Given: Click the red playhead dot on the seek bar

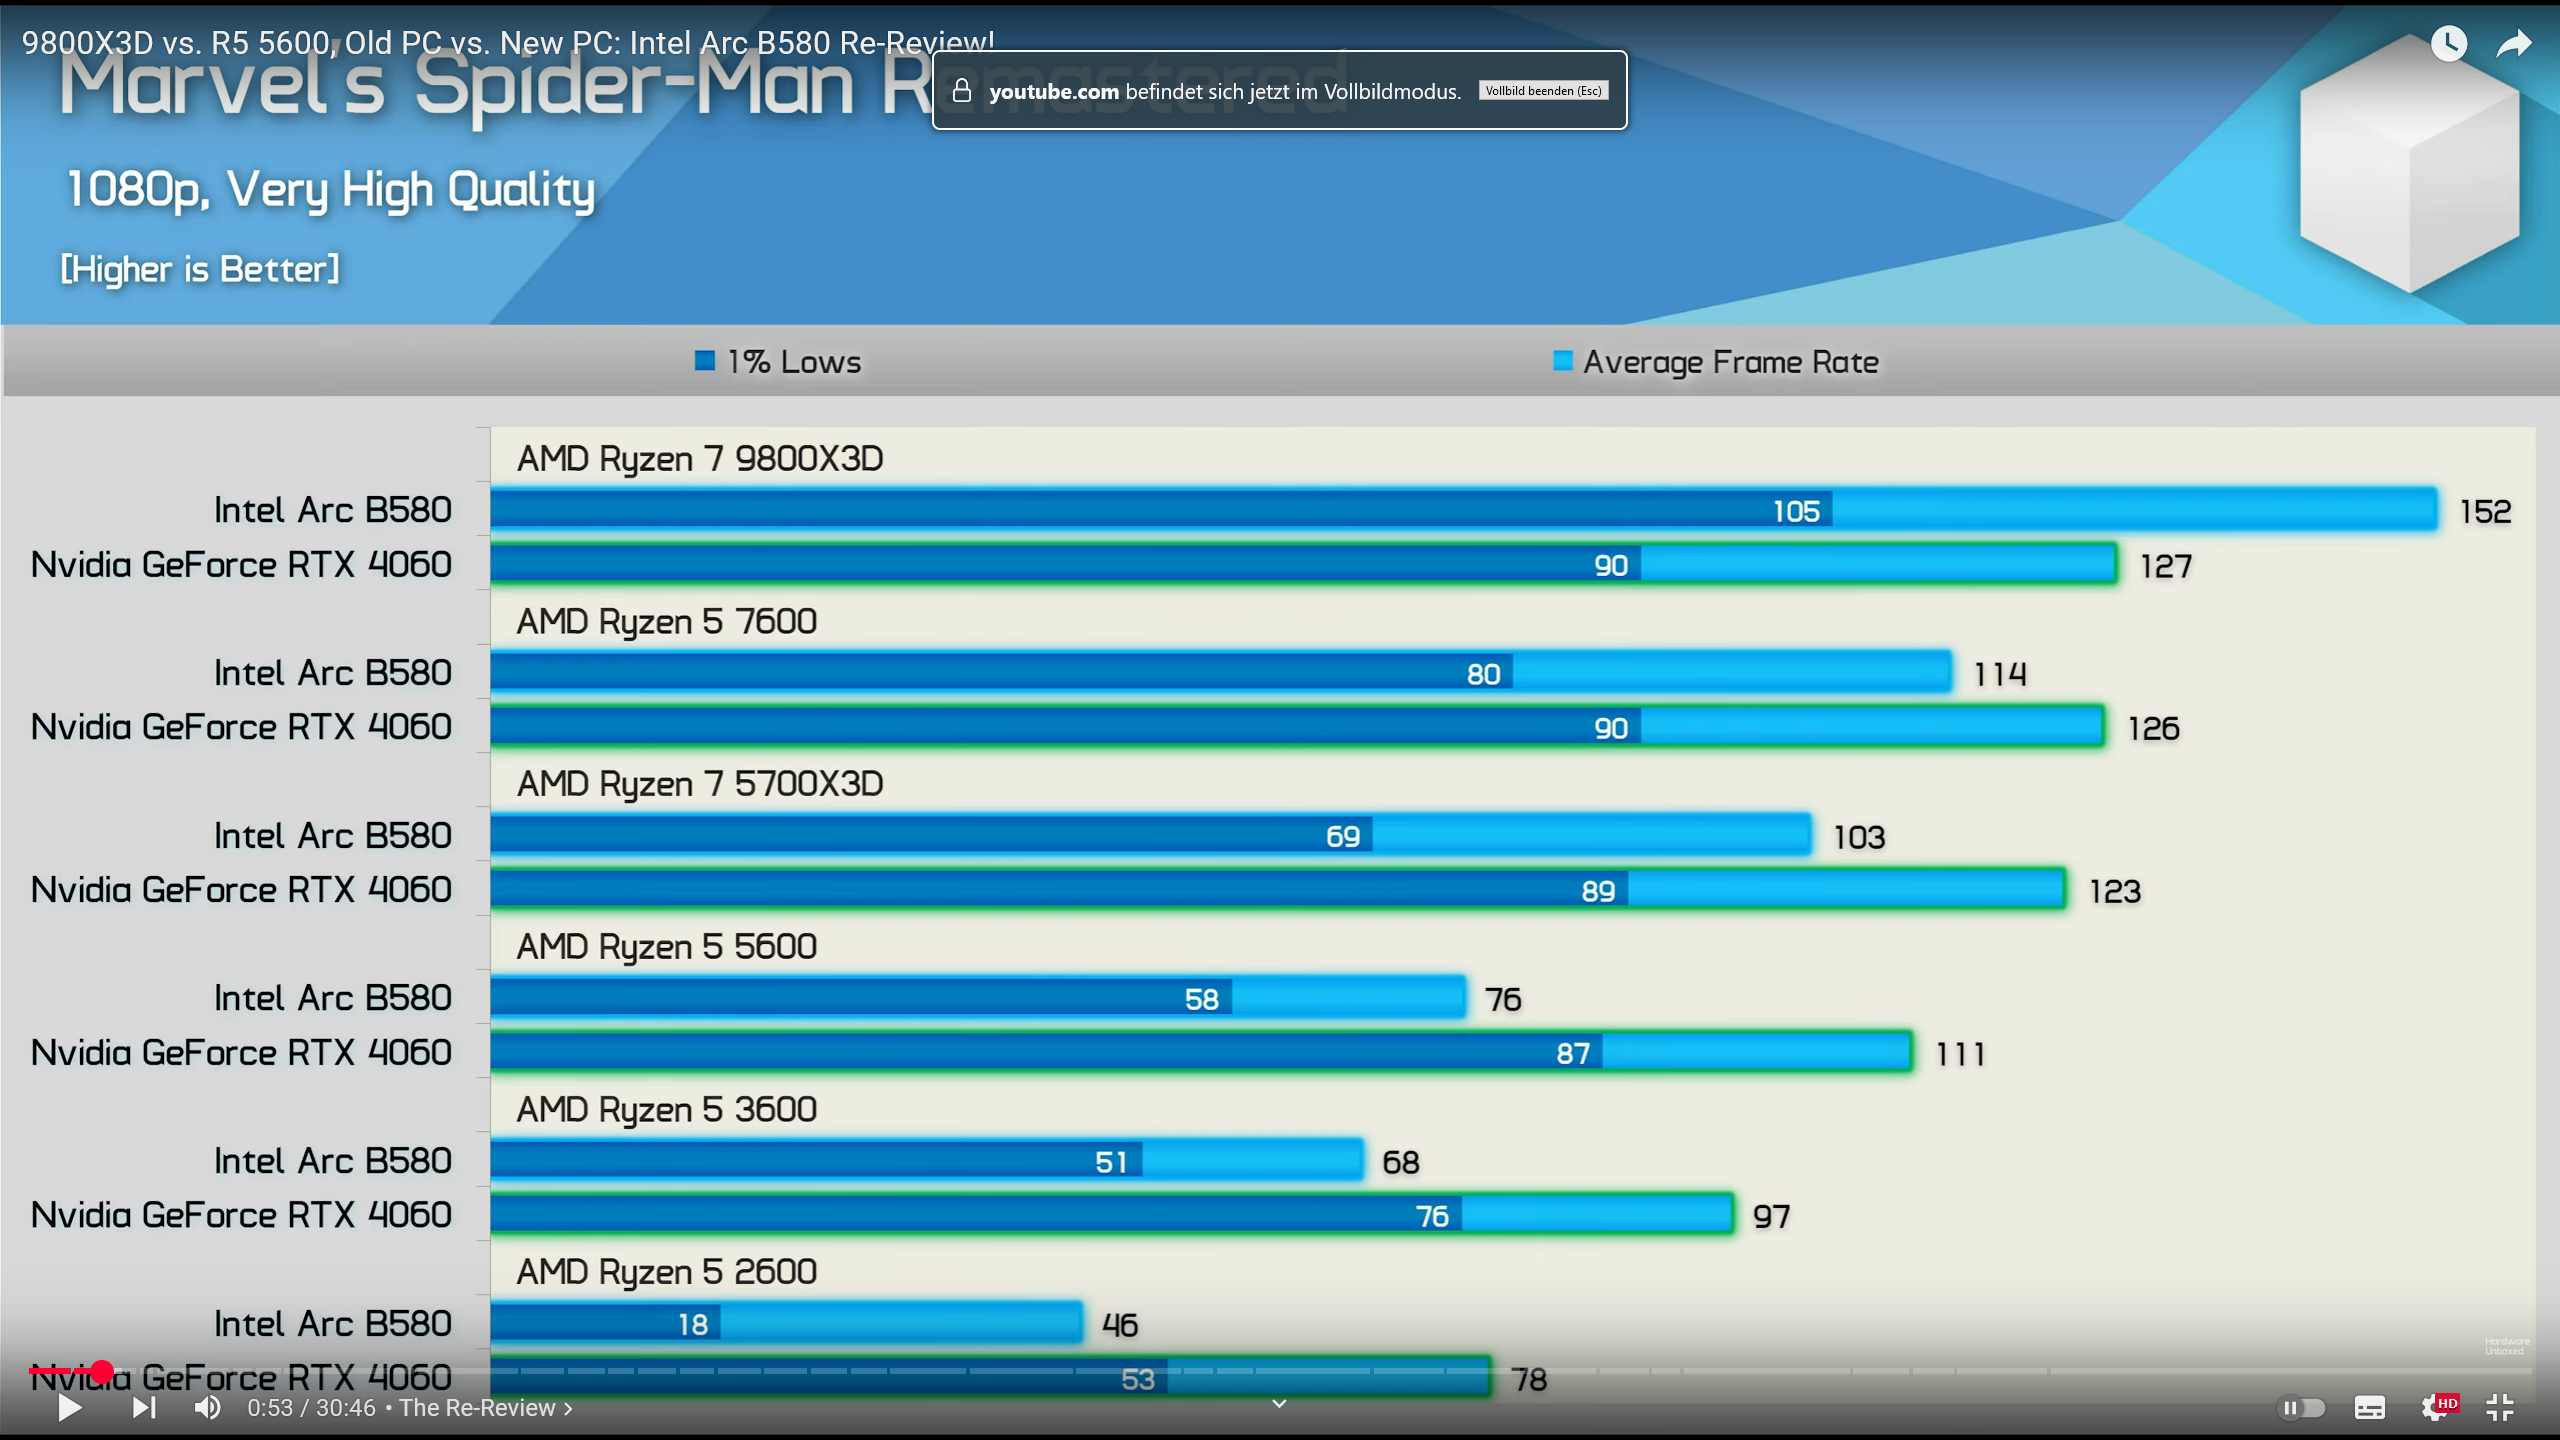Looking at the screenshot, I should click(100, 1372).
